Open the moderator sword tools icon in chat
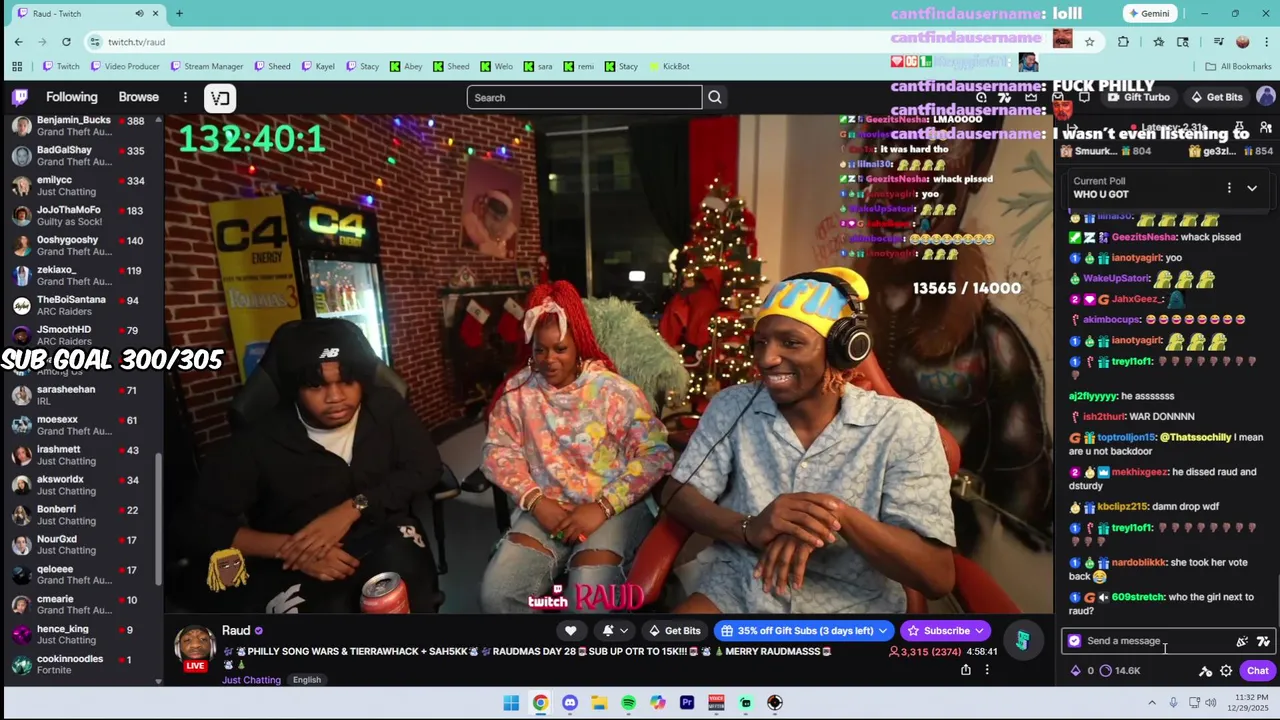Image resolution: width=1280 pixels, height=720 pixels. click(1205, 671)
